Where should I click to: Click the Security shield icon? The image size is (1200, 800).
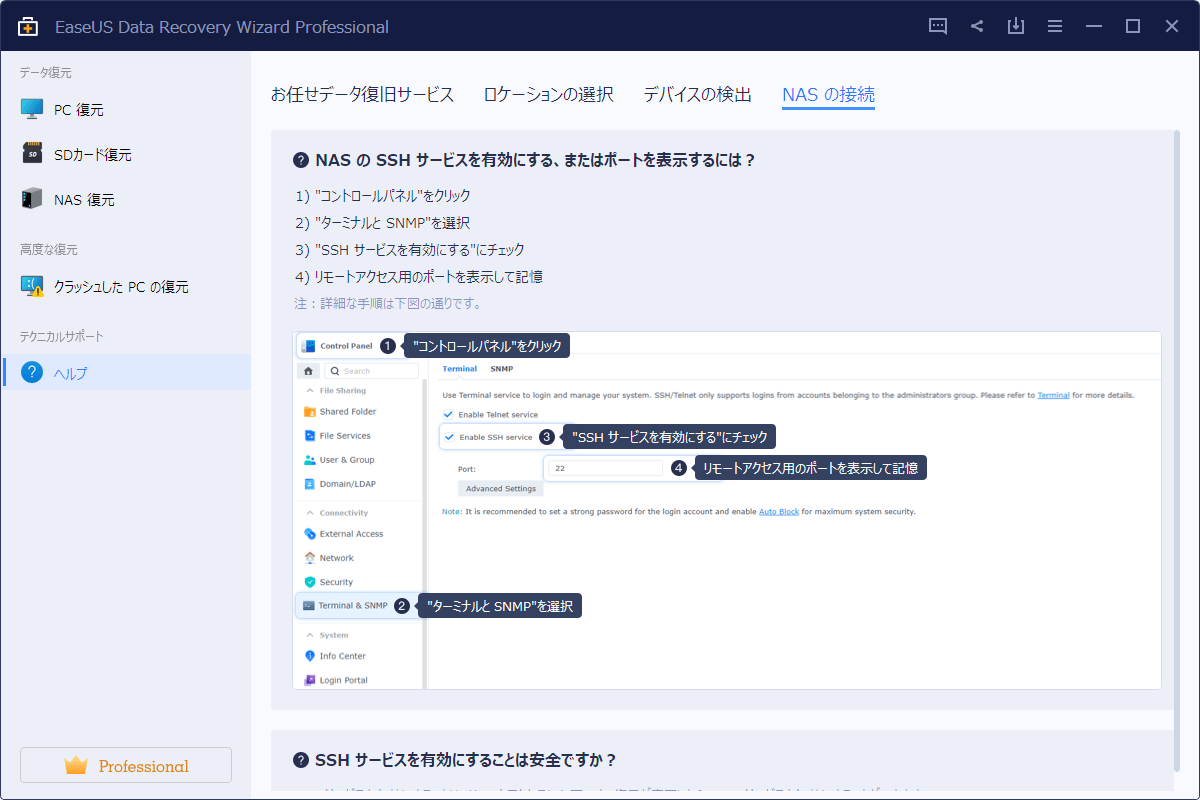310,582
